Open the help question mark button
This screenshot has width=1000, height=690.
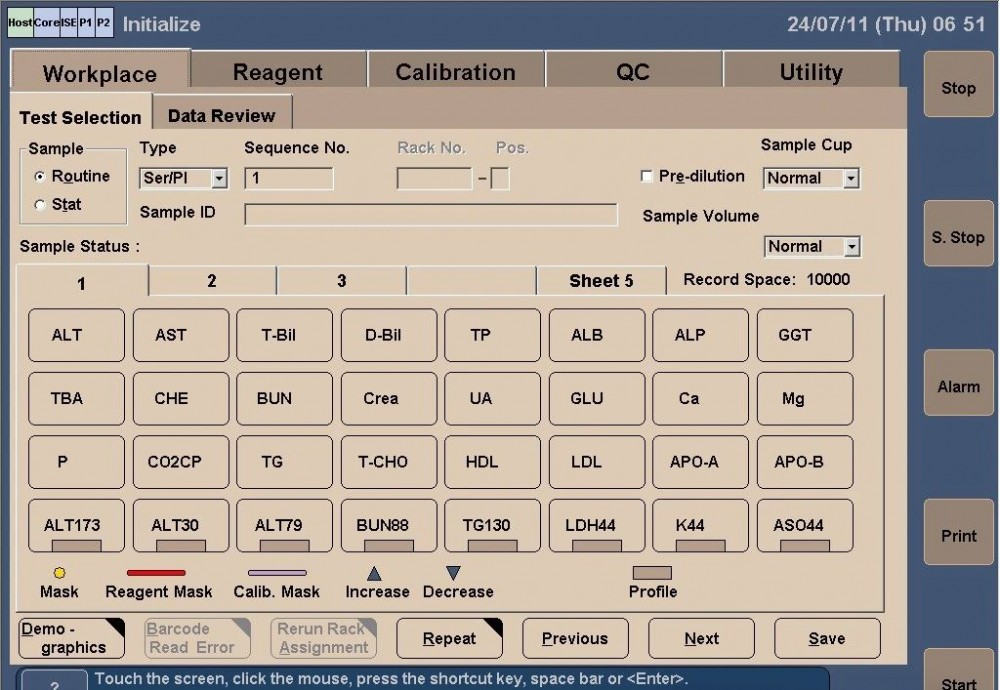(55, 681)
